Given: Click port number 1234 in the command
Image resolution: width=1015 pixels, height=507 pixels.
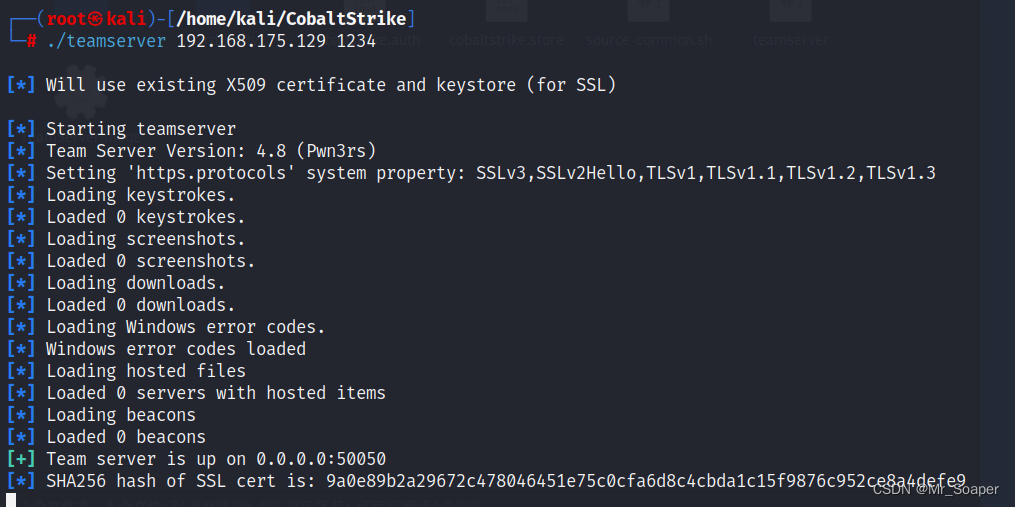Looking at the screenshot, I should pyautogui.click(x=356, y=41).
